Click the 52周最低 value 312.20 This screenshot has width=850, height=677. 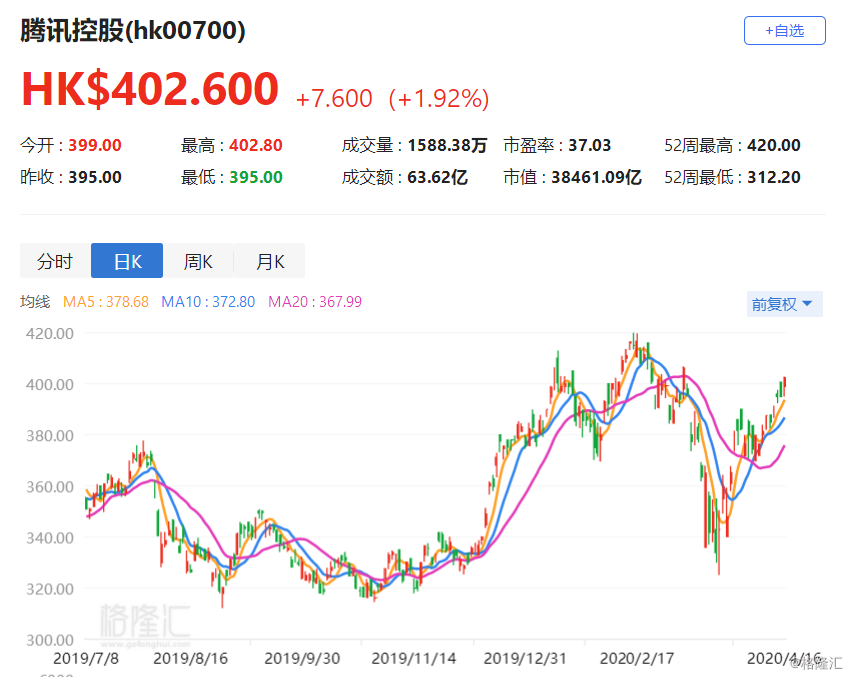(x=774, y=177)
